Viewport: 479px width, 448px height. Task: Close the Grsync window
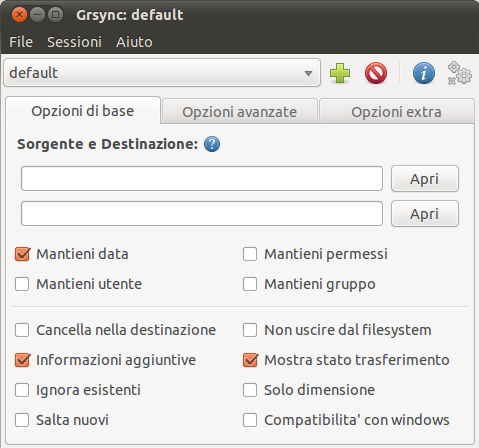click(19, 15)
